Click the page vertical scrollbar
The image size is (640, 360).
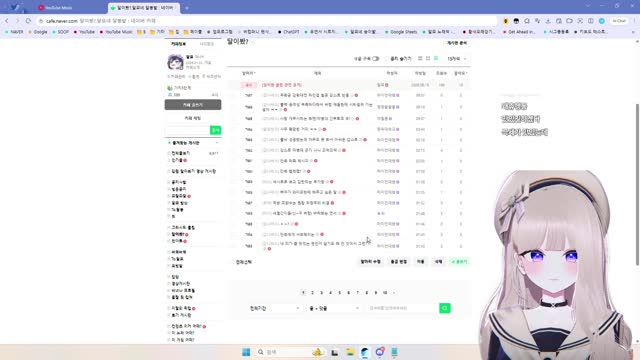coord(637,184)
